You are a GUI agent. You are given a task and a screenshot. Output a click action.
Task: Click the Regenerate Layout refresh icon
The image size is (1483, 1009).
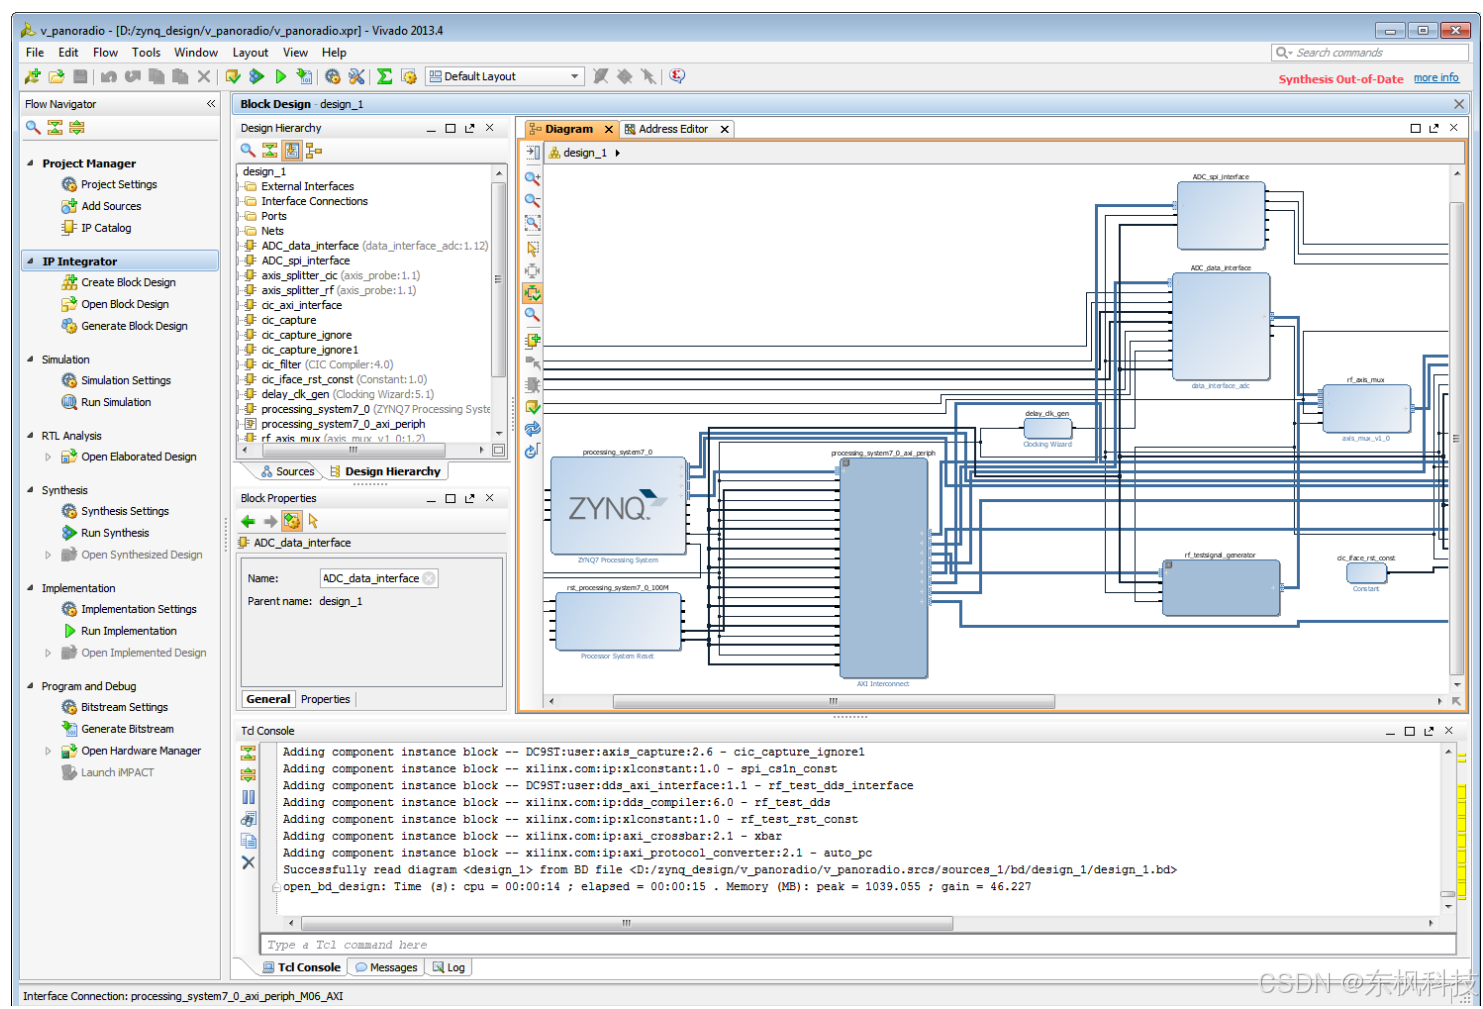coord(532,429)
